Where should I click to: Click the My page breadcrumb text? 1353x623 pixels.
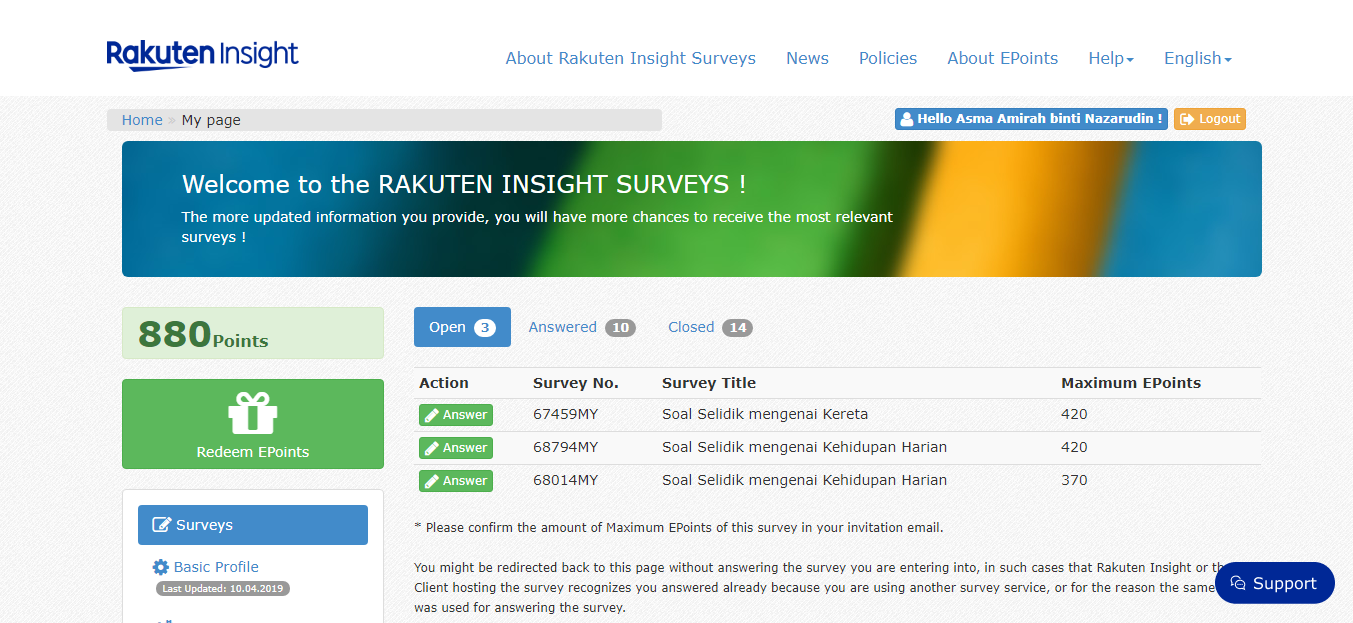[x=211, y=120]
